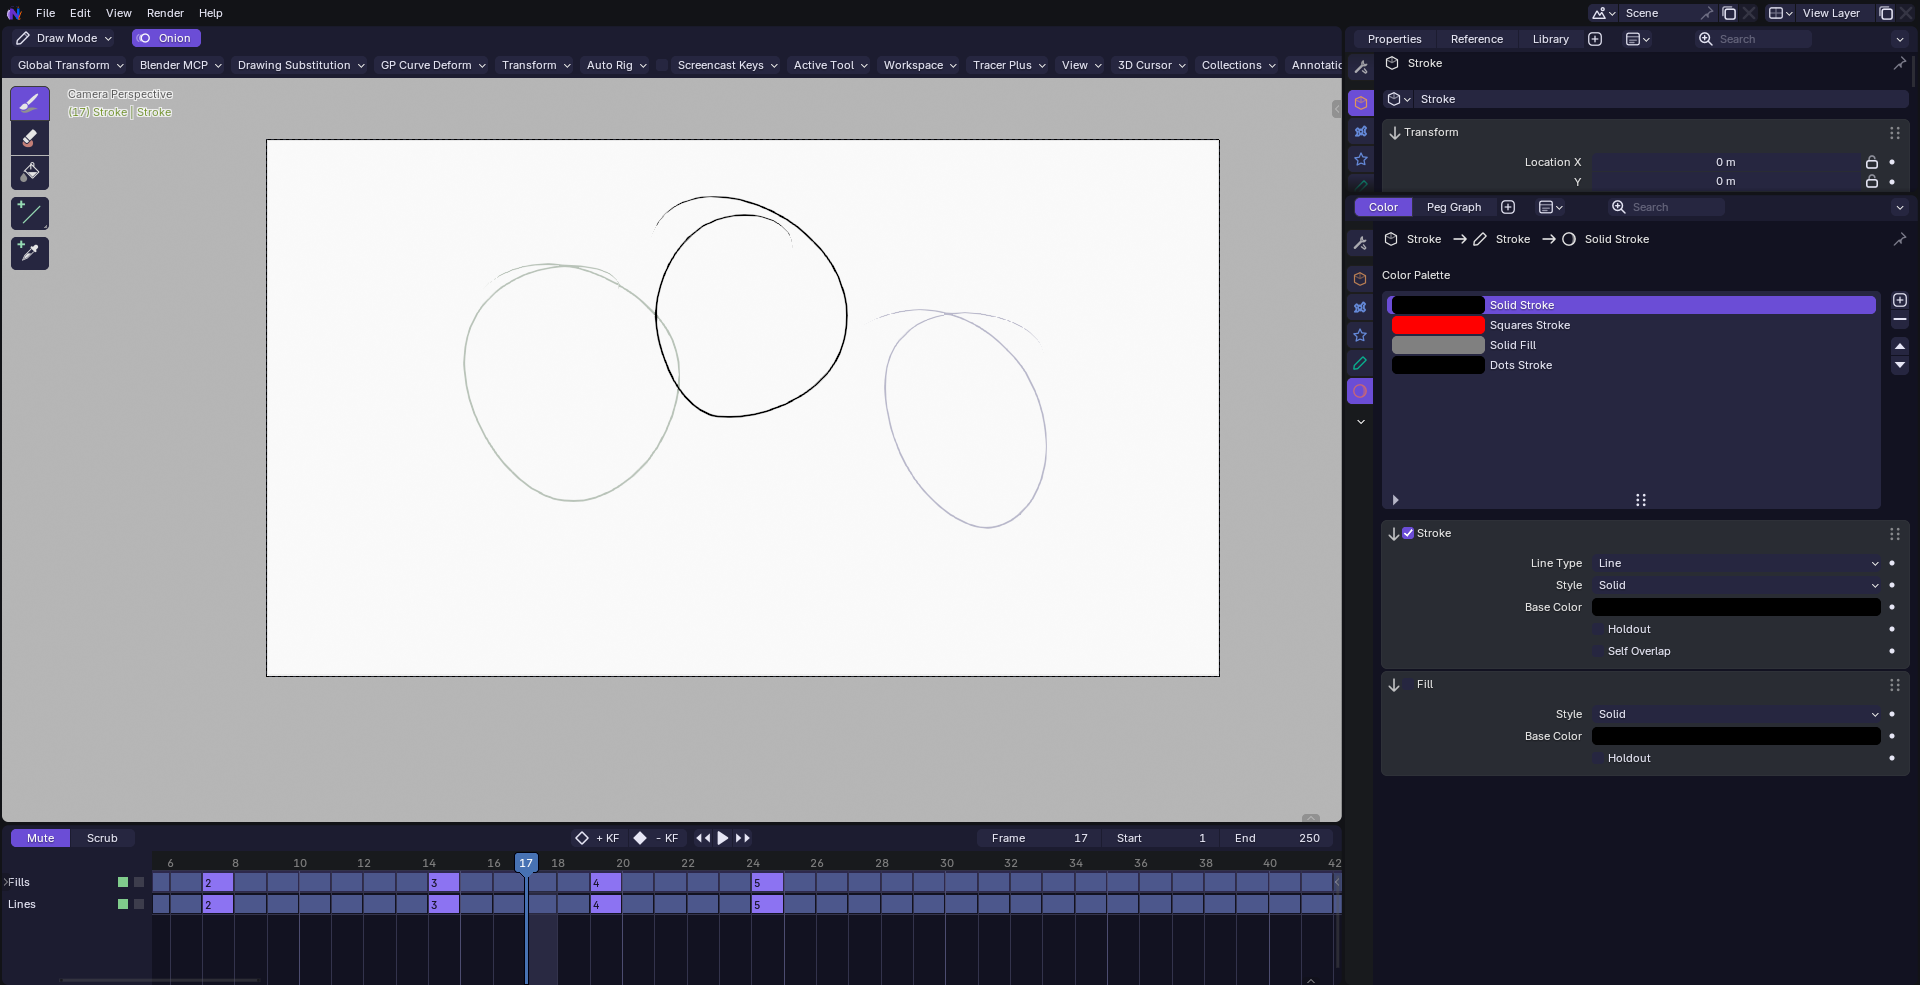Collapse the Fill panel
This screenshot has height=985, width=1920.
pos(1394,685)
